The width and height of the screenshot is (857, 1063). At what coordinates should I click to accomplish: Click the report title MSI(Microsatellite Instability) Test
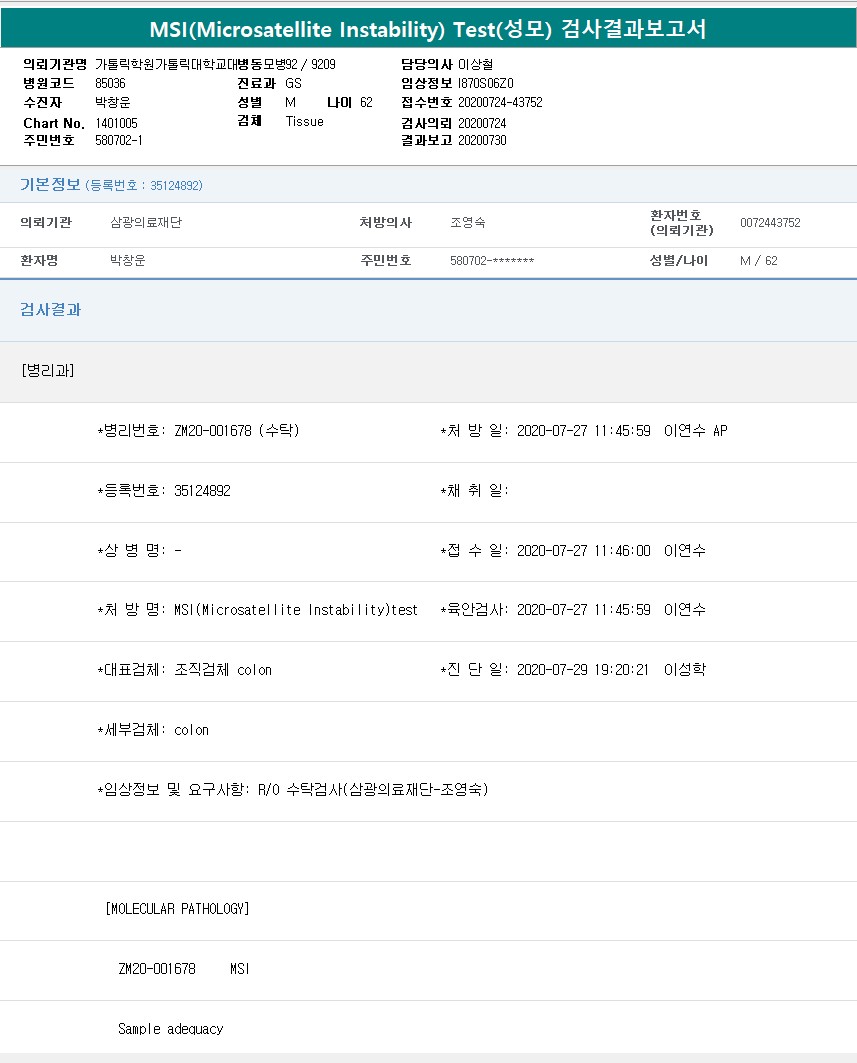pyautogui.click(x=427, y=29)
